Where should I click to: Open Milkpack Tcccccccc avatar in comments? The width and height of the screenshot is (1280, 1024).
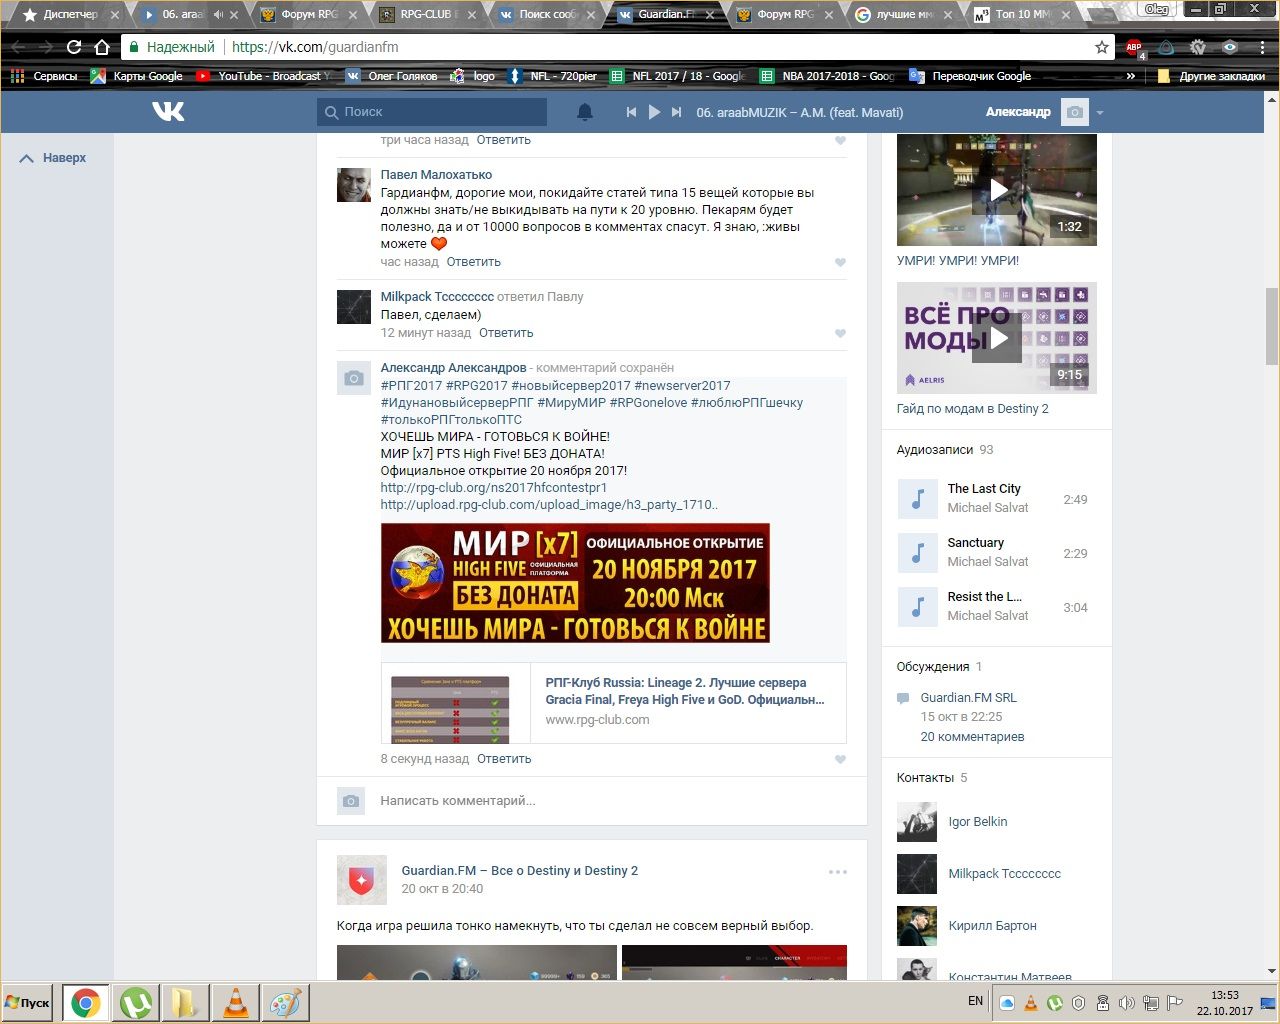point(354,307)
